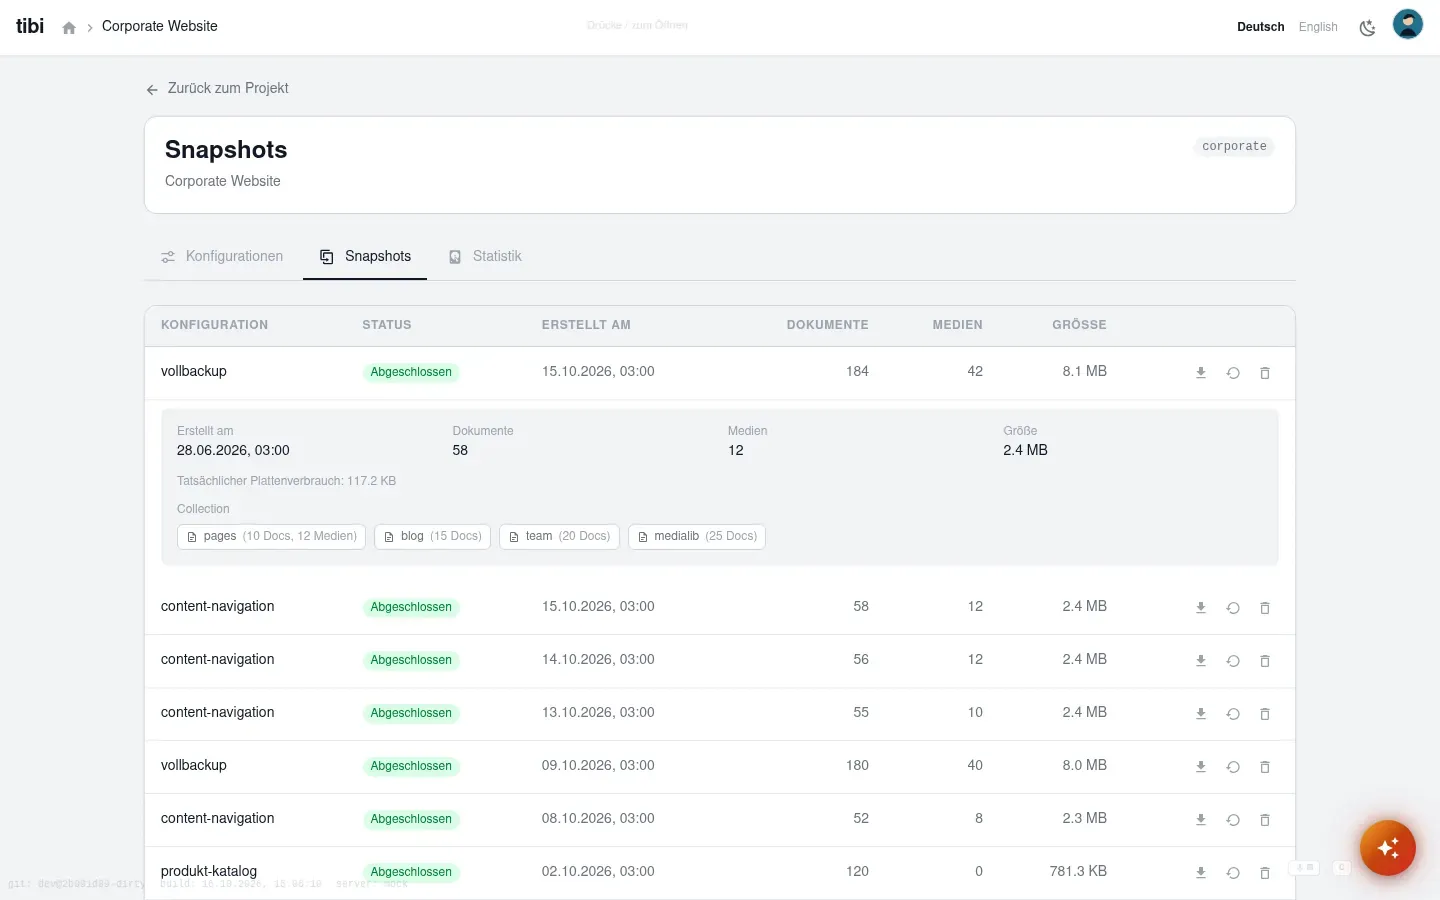This screenshot has height=900, width=1440.
Task: Restore the content-navigation snapshot from 13.10.2026
Action: 1233,713
